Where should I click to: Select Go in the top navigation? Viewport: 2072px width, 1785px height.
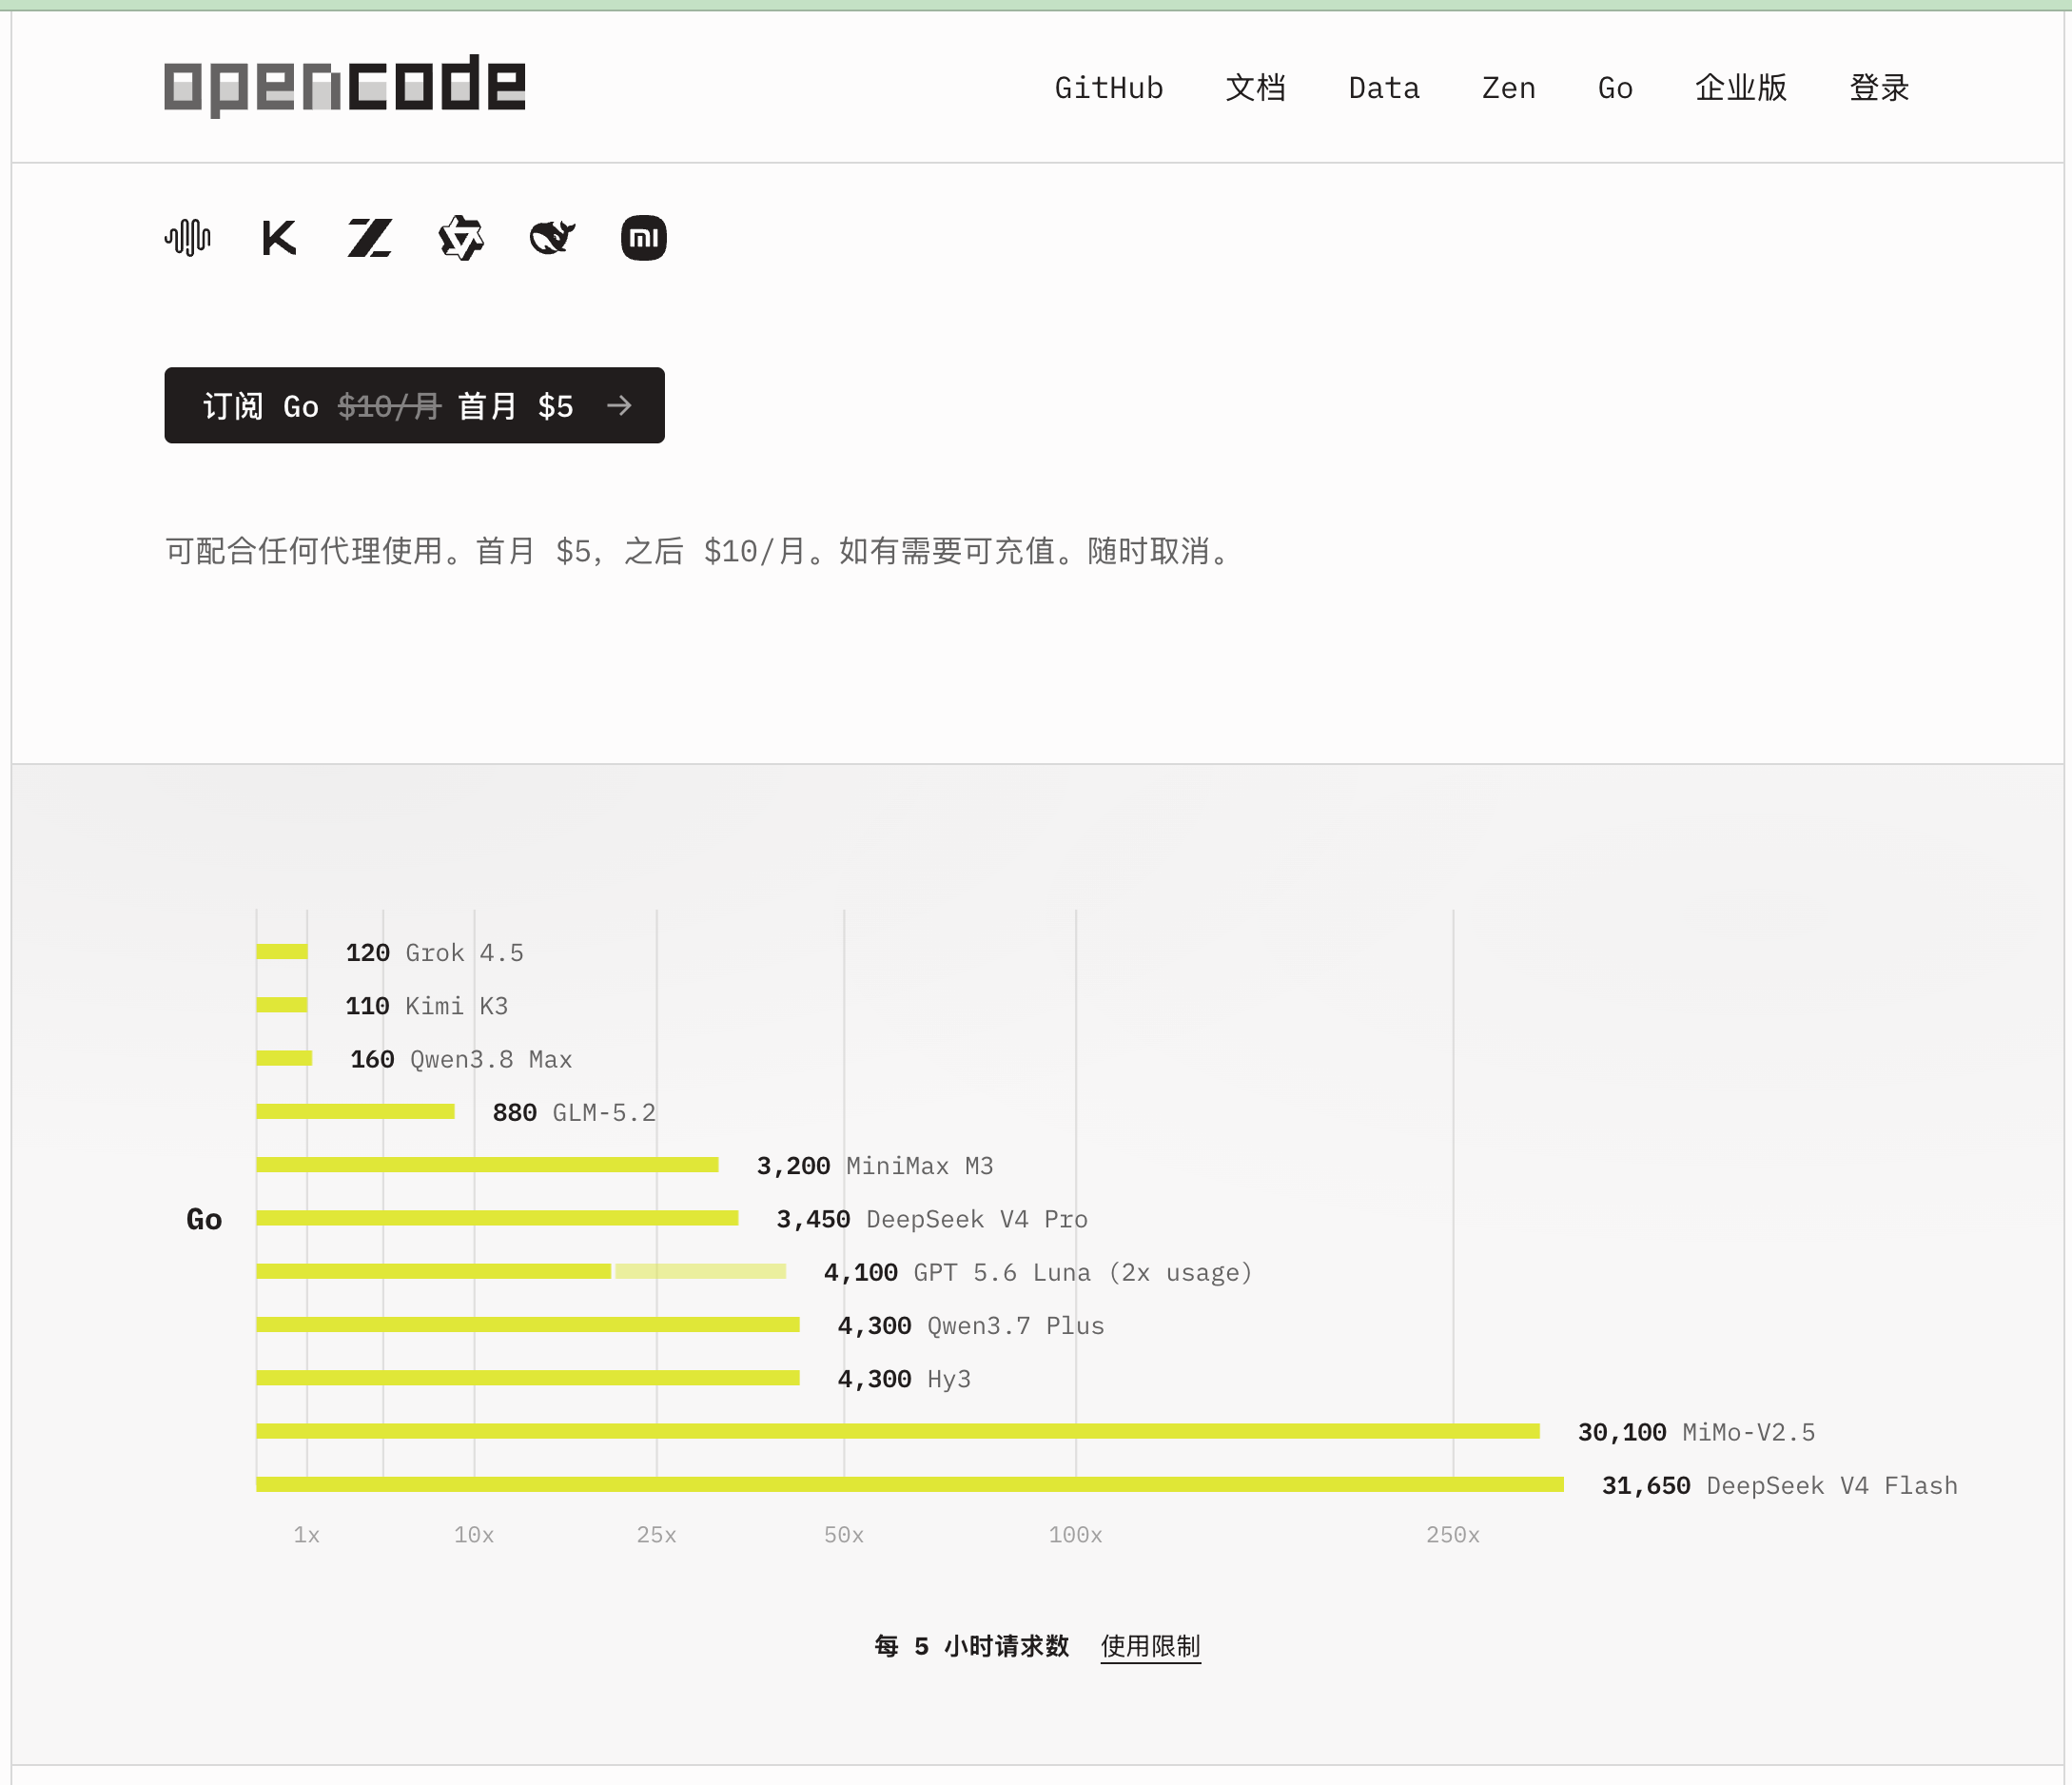point(1616,88)
